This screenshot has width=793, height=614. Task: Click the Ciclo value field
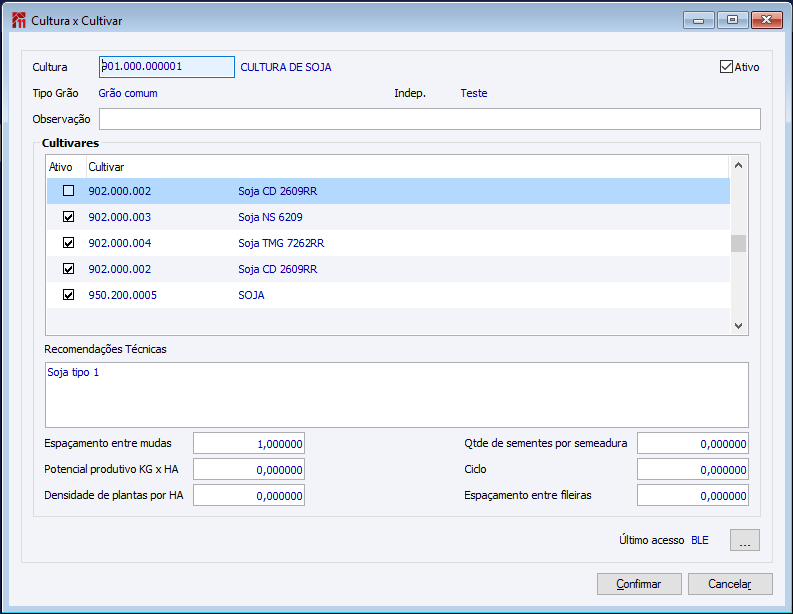click(x=692, y=470)
